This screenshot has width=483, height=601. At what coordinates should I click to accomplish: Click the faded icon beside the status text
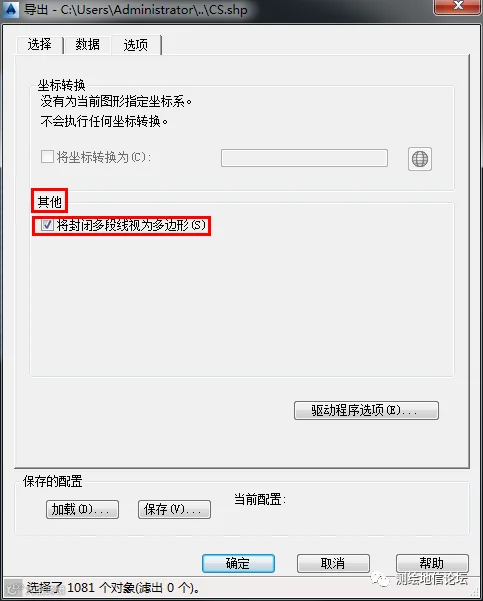point(14,588)
